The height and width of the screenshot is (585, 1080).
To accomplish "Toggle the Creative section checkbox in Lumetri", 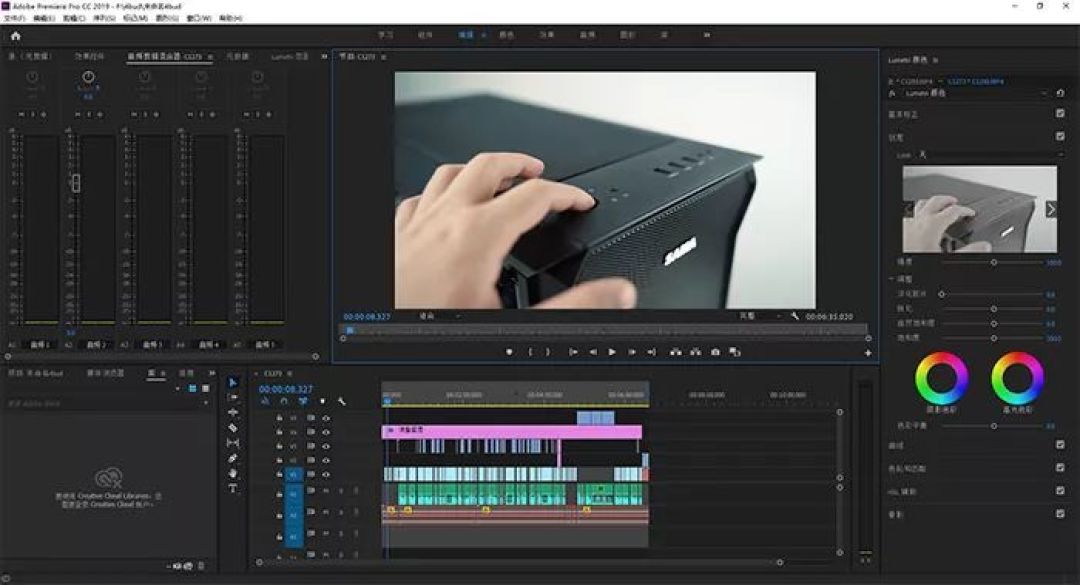I will click(1060, 136).
